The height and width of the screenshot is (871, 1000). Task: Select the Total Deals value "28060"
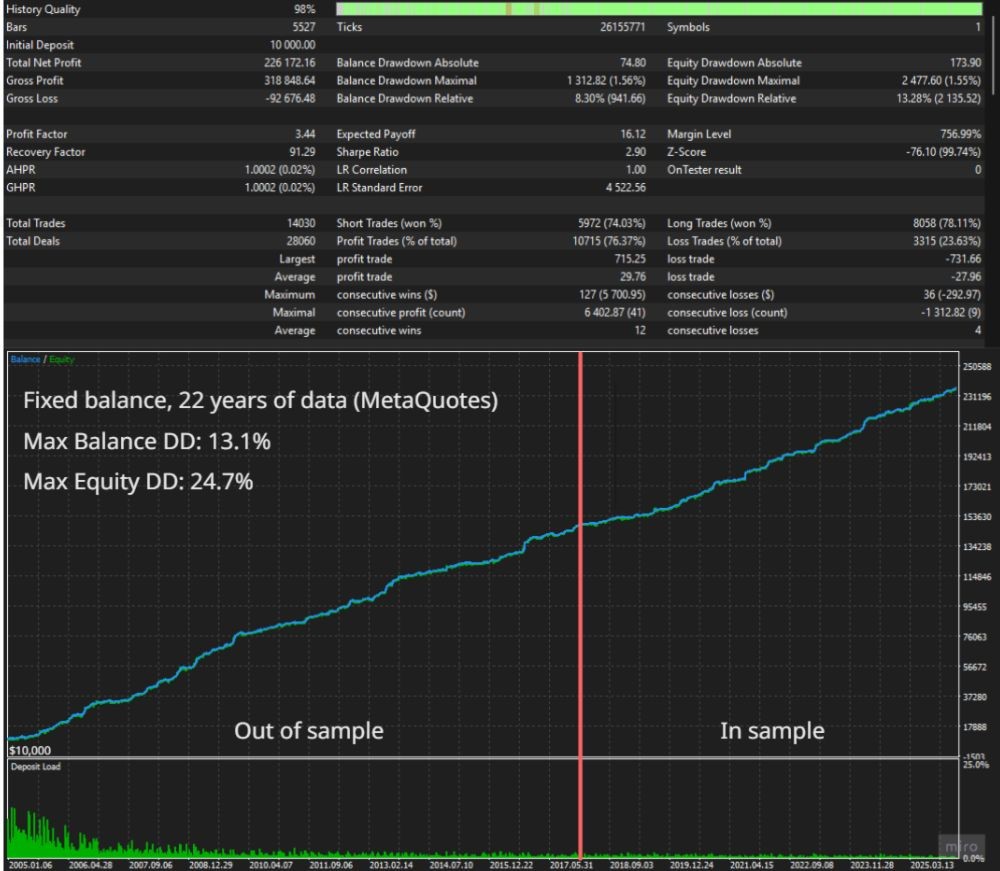[301, 241]
